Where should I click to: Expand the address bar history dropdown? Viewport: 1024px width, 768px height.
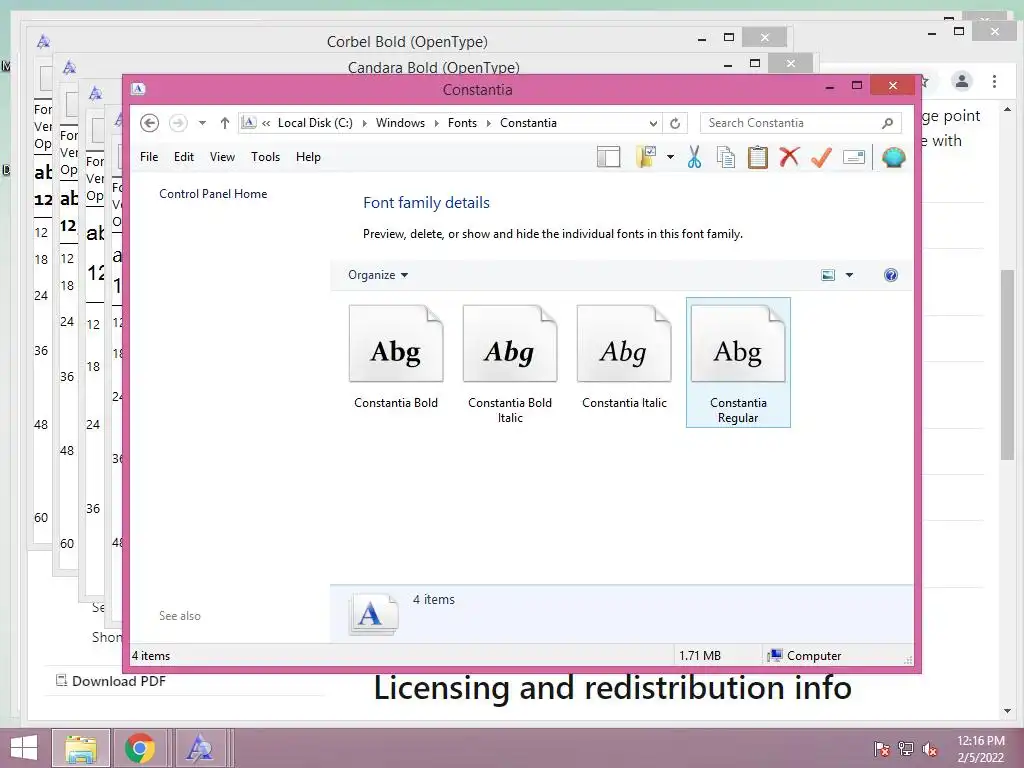click(x=653, y=123)
